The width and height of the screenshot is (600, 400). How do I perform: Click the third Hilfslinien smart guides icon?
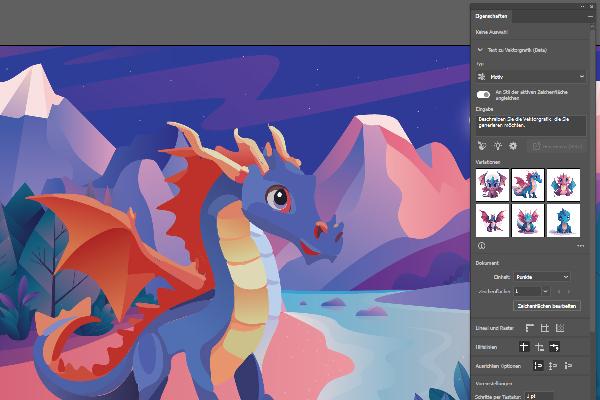[x=554, y=347]
